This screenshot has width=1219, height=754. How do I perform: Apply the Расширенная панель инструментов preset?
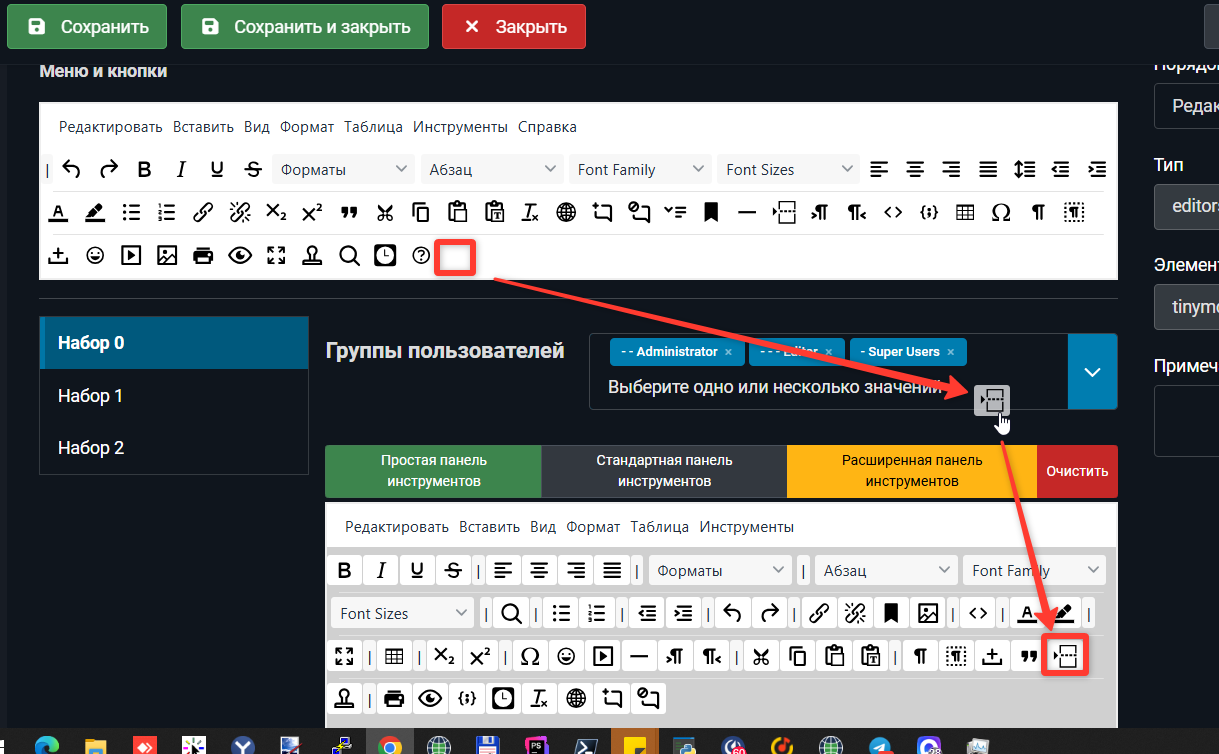tap(912, 471)
